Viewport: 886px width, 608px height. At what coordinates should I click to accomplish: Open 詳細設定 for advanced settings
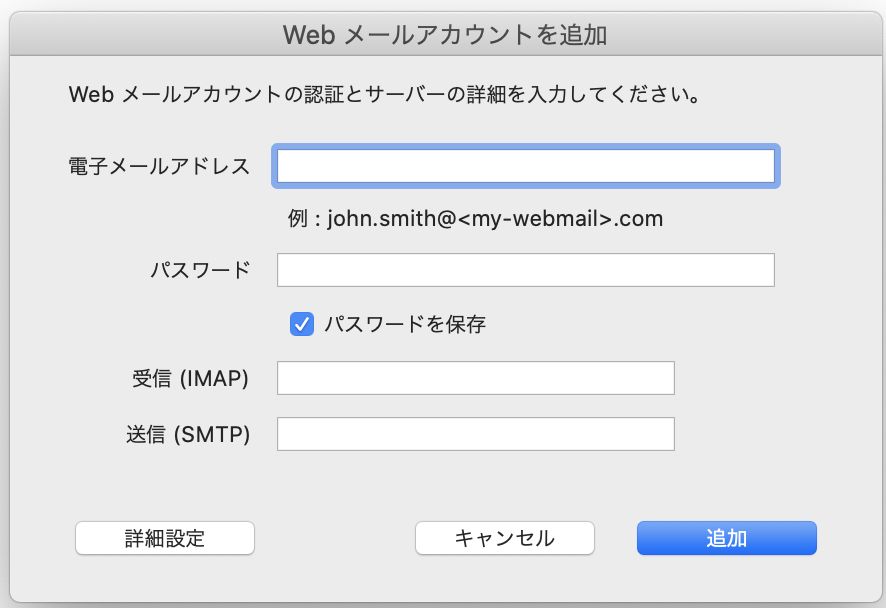pos(164,538)
